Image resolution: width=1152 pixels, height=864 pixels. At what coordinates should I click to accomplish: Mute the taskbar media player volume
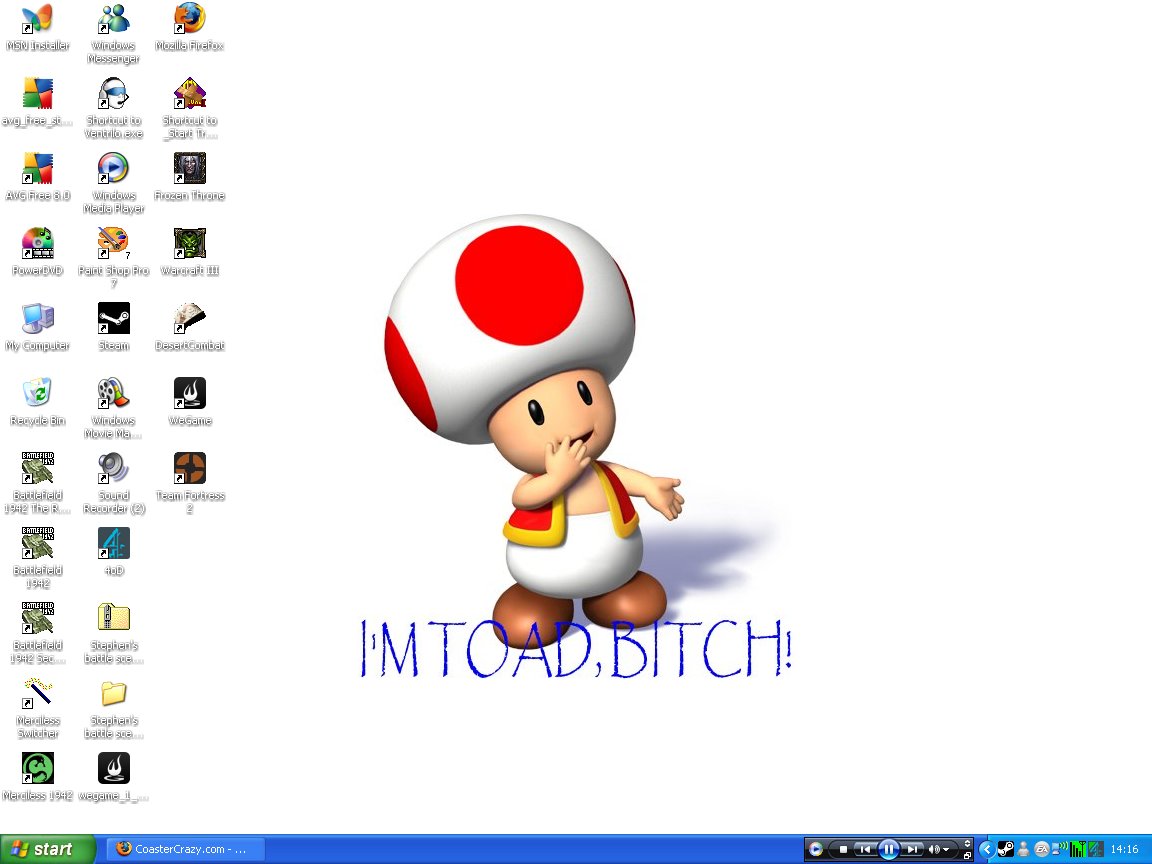934,849
